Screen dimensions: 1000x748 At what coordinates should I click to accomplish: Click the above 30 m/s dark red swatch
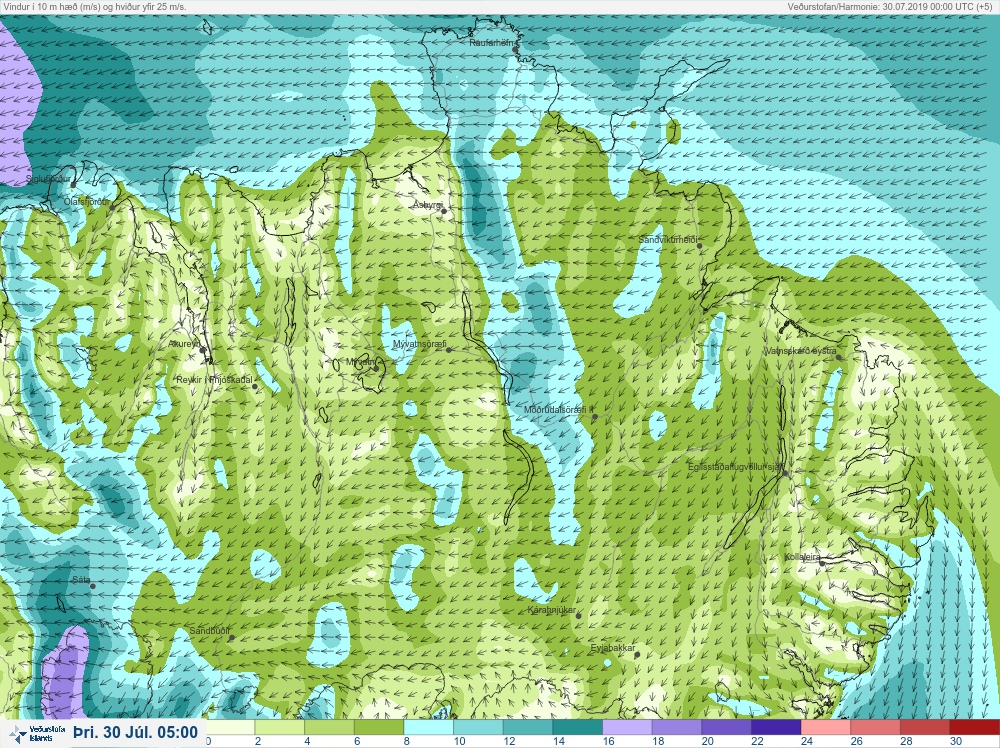(x=975, y=727)
